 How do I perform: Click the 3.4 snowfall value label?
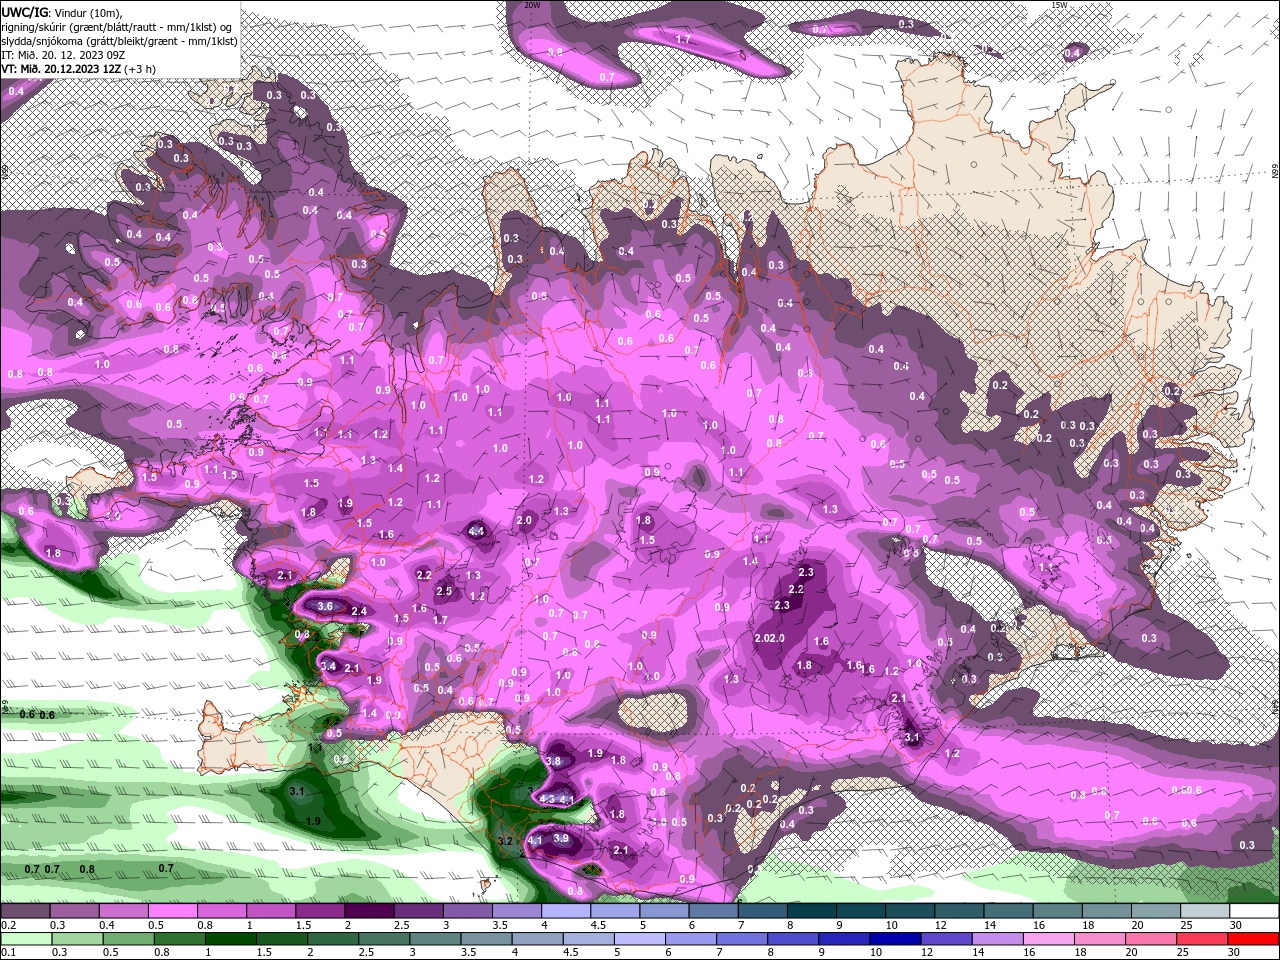(328, 666)
